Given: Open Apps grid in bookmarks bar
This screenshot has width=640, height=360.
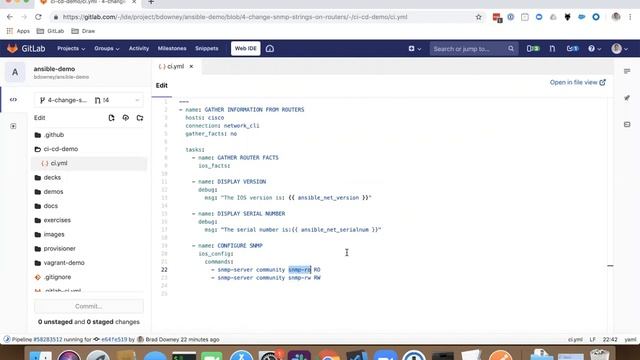Looking at the screenshot, I should [x=18, y=31].
